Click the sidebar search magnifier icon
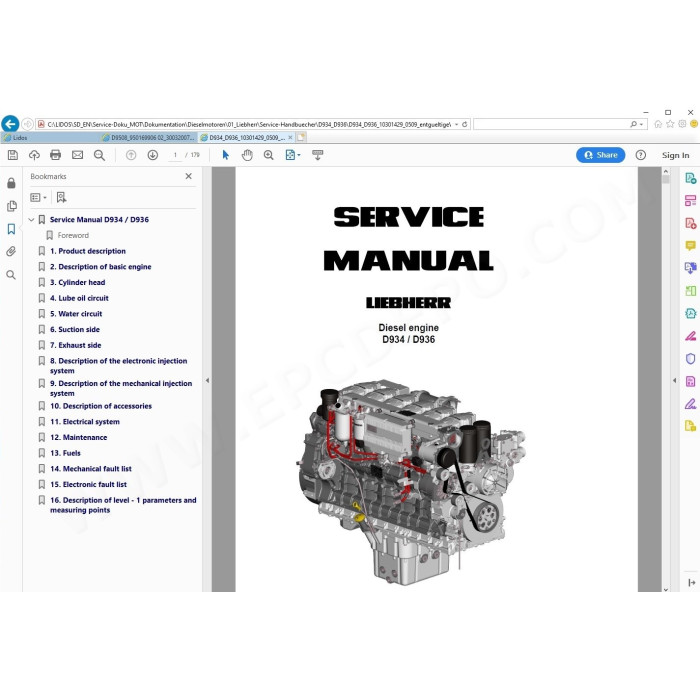This screenshot has height=700, width=700. (11, 275)
